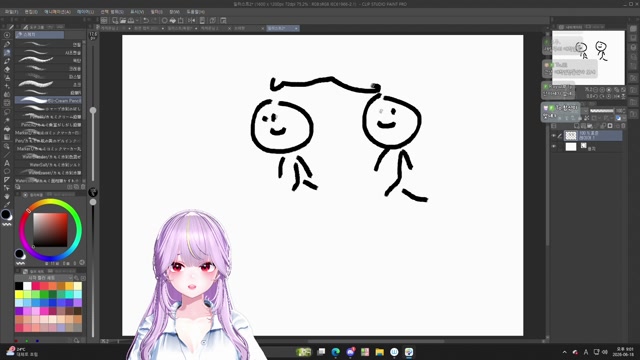640x360 pixels.
Task: Open the Filter menu
Action: point(156,12)
